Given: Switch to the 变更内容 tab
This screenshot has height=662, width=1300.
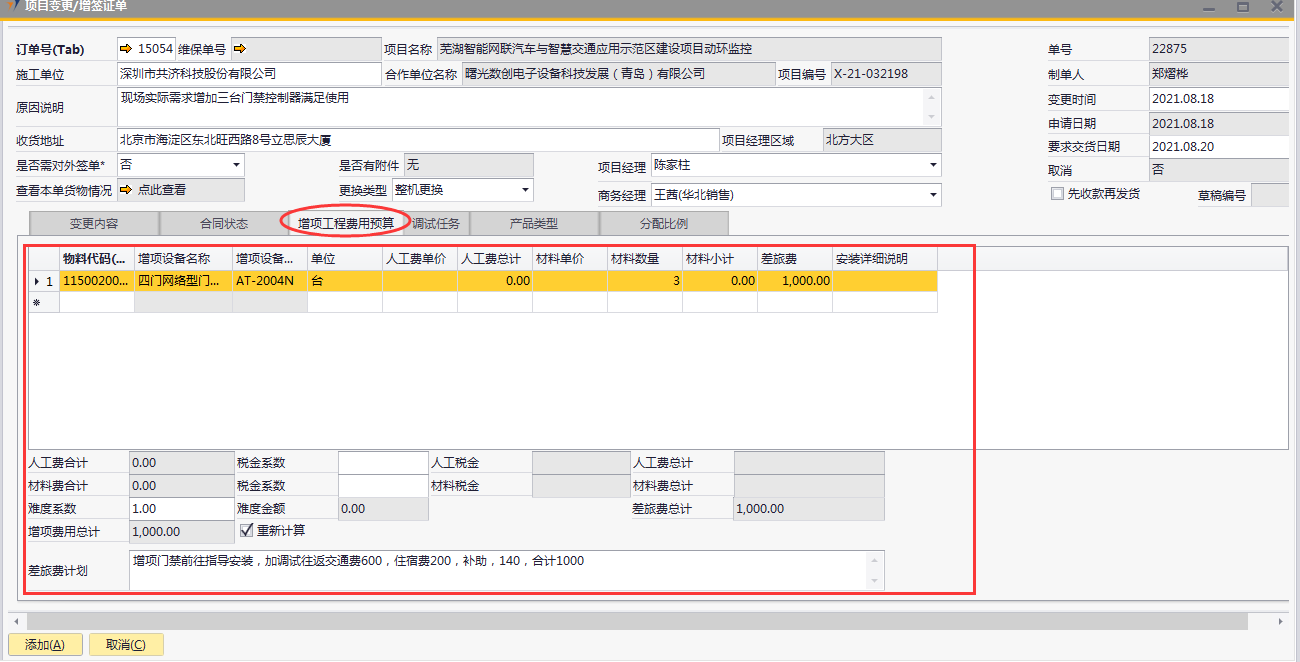Looking at the screenshot, I should pyautogui.click(x=94, y=224).
